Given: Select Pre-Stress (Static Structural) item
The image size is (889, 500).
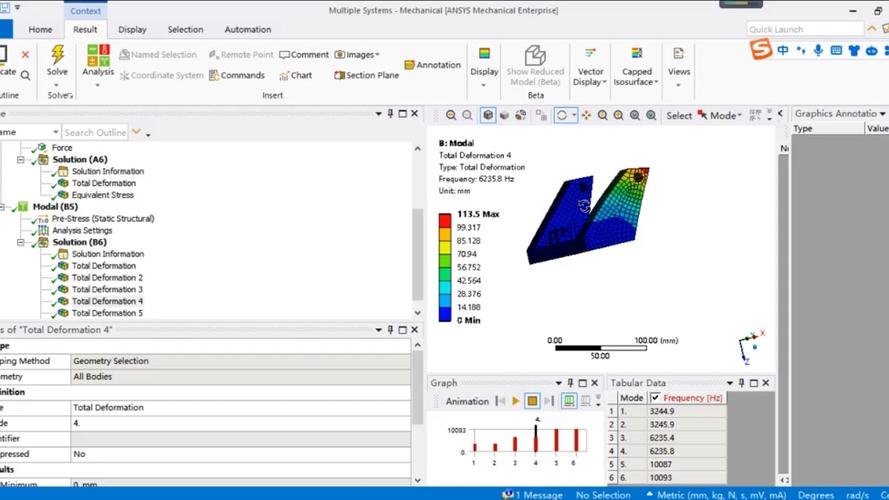Looking at the screenshot, I should 103,219.
